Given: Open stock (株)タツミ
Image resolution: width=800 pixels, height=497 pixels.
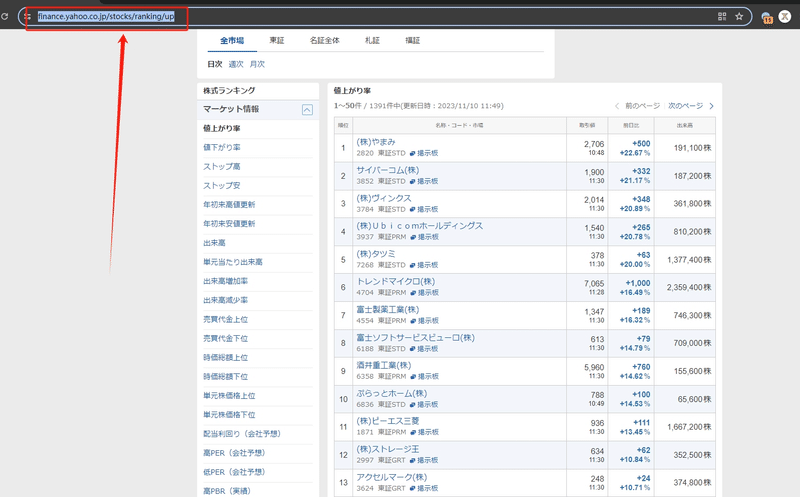Looking at the screenshot, I should click(x=376, y=254).
